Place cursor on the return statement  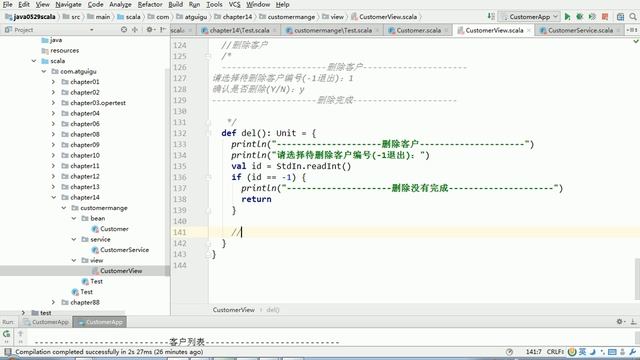click(256, 199)
